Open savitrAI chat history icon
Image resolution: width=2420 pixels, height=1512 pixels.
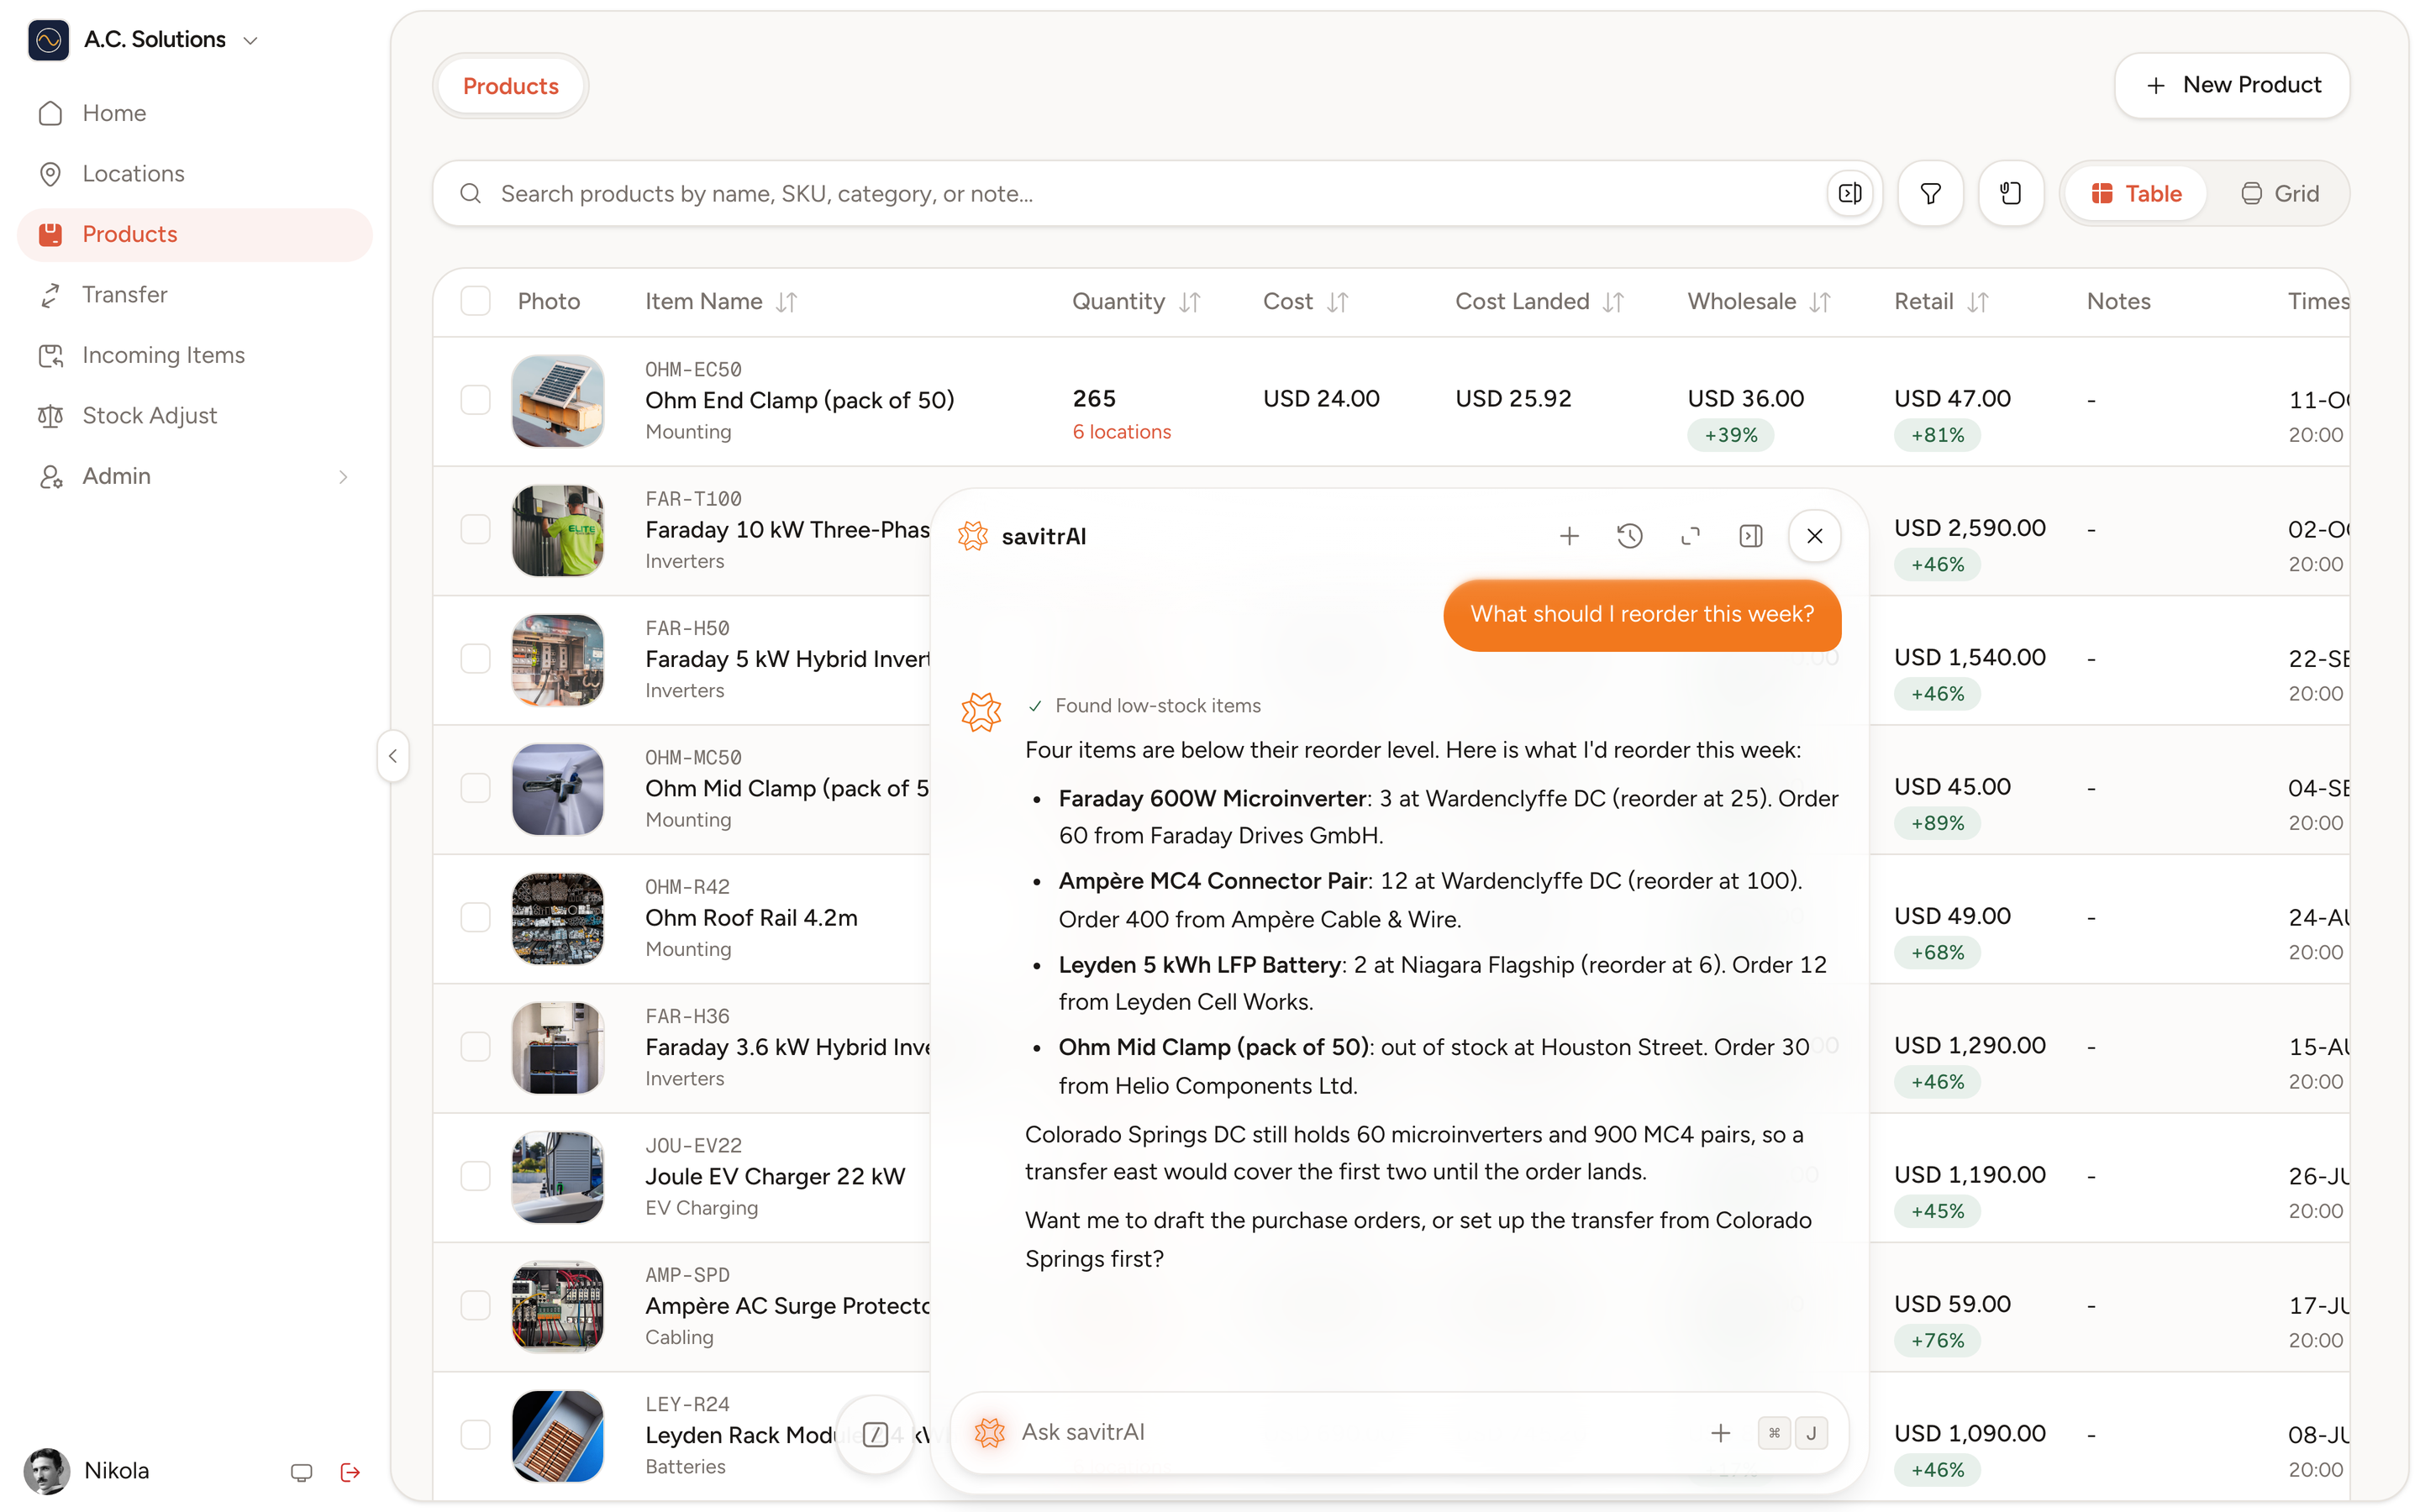1630,536
